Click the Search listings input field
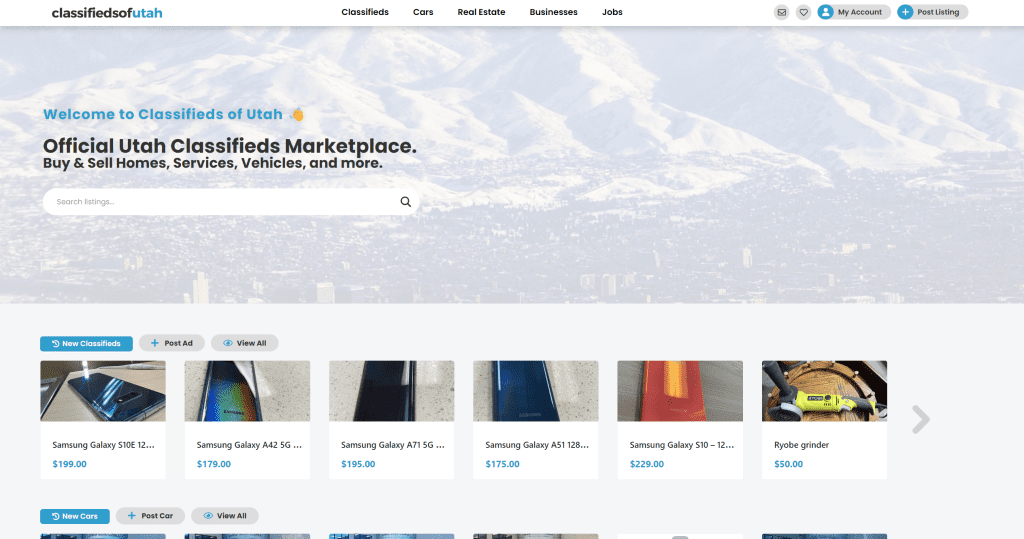Viewport: 1024px width, 539px height. (220, 202)
